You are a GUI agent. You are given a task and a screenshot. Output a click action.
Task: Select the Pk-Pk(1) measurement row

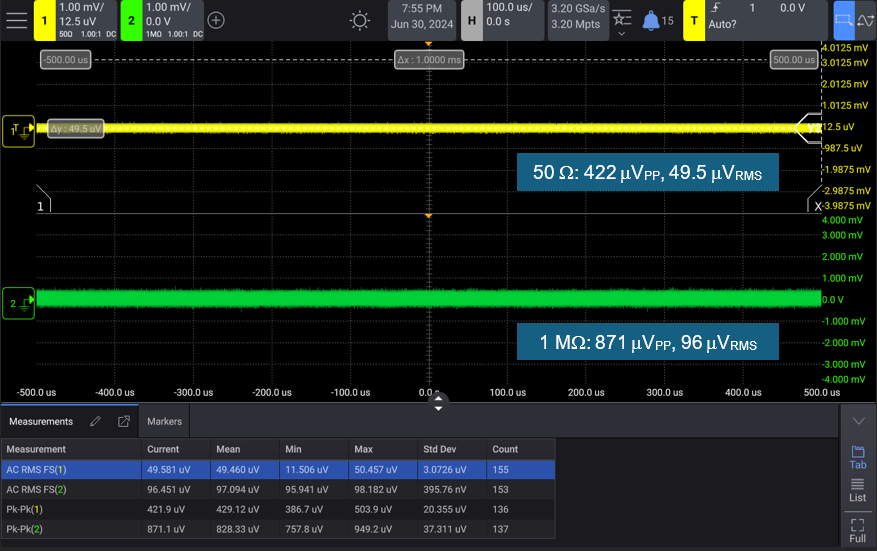278,509
